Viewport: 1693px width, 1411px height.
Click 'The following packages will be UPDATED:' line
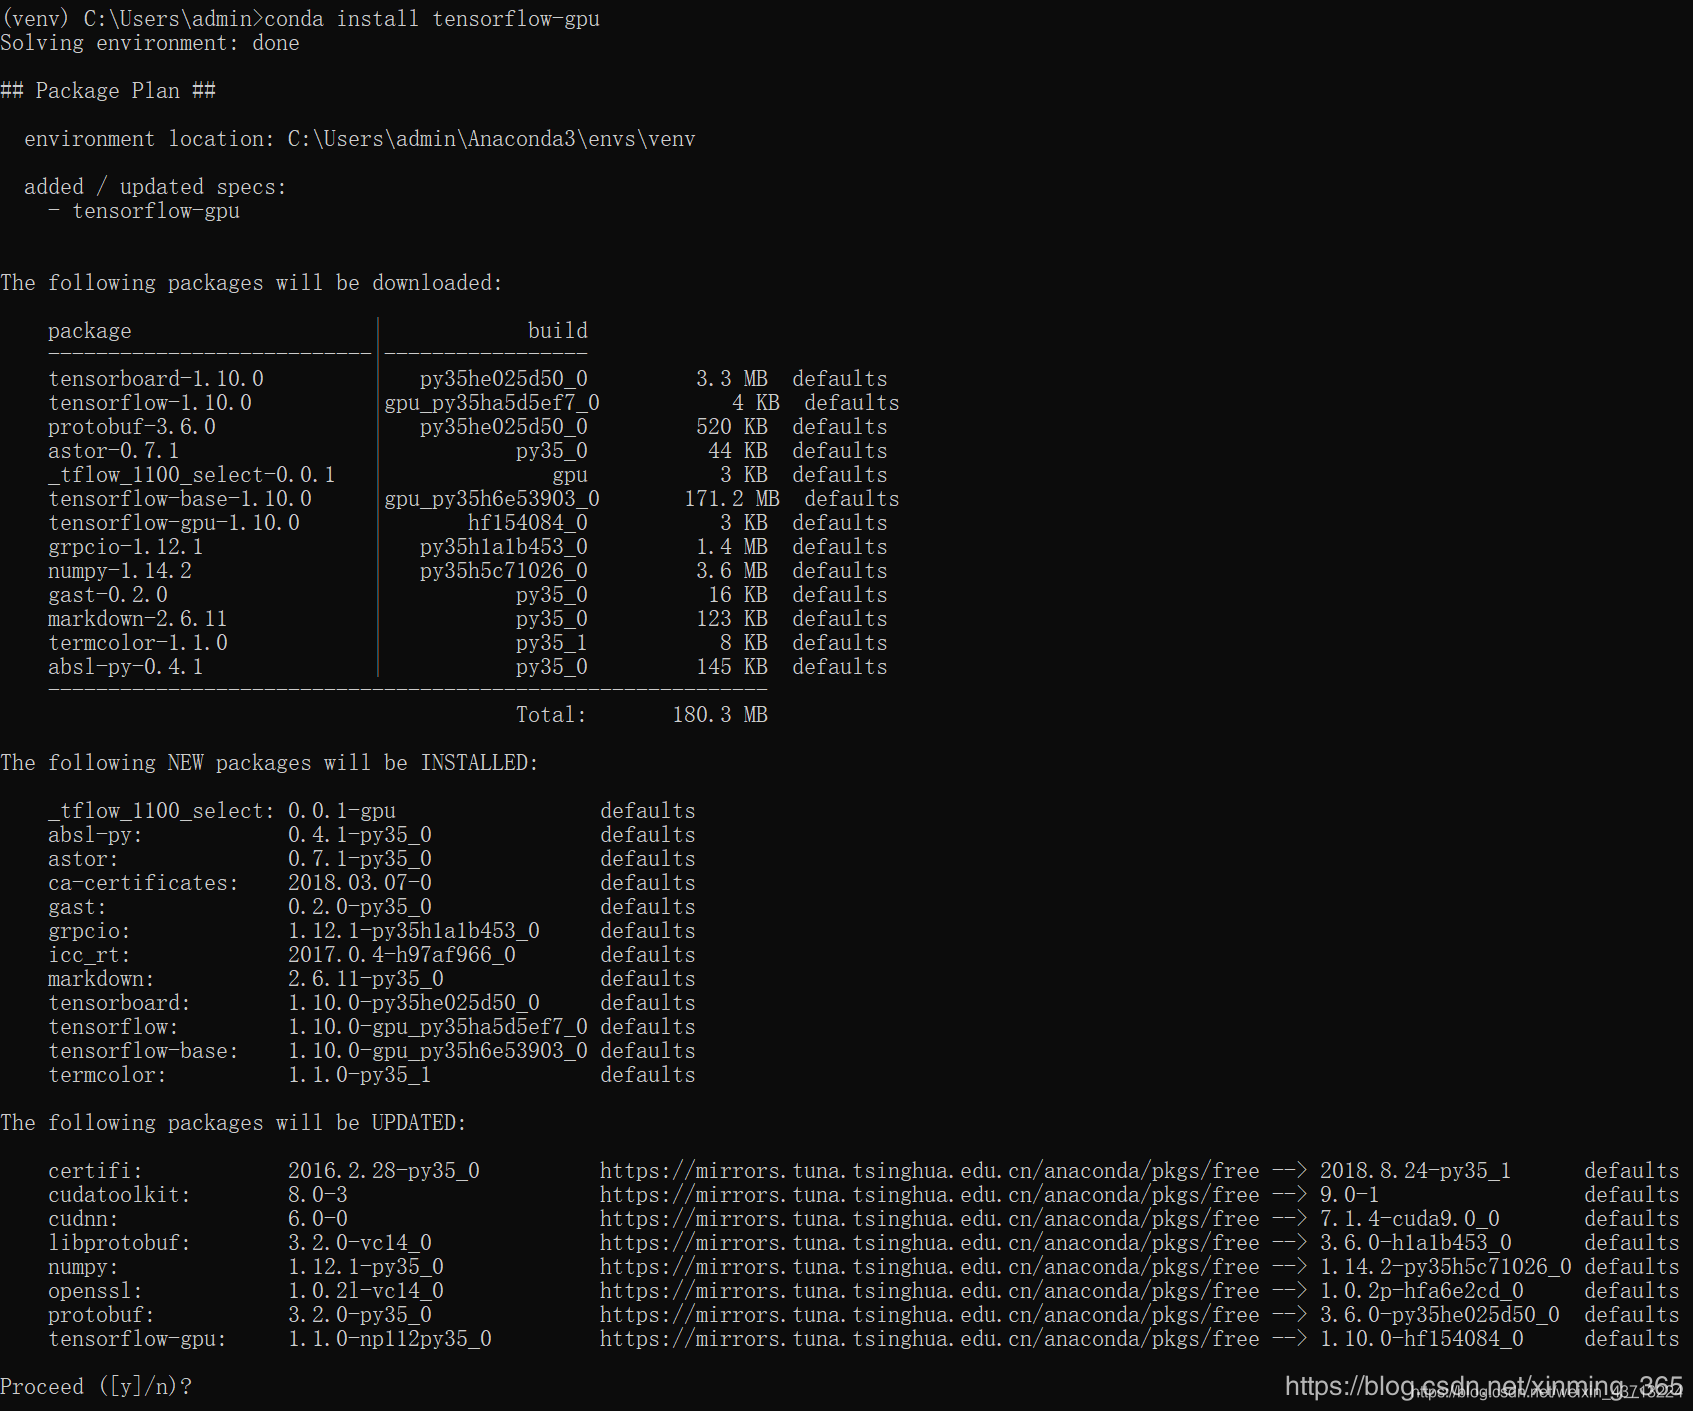pyautogui.click(x=234, y=1123)
